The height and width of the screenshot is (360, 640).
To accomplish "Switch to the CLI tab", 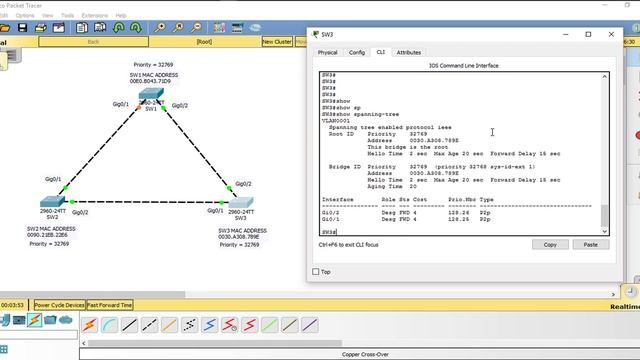I will (x=380, y=52).
